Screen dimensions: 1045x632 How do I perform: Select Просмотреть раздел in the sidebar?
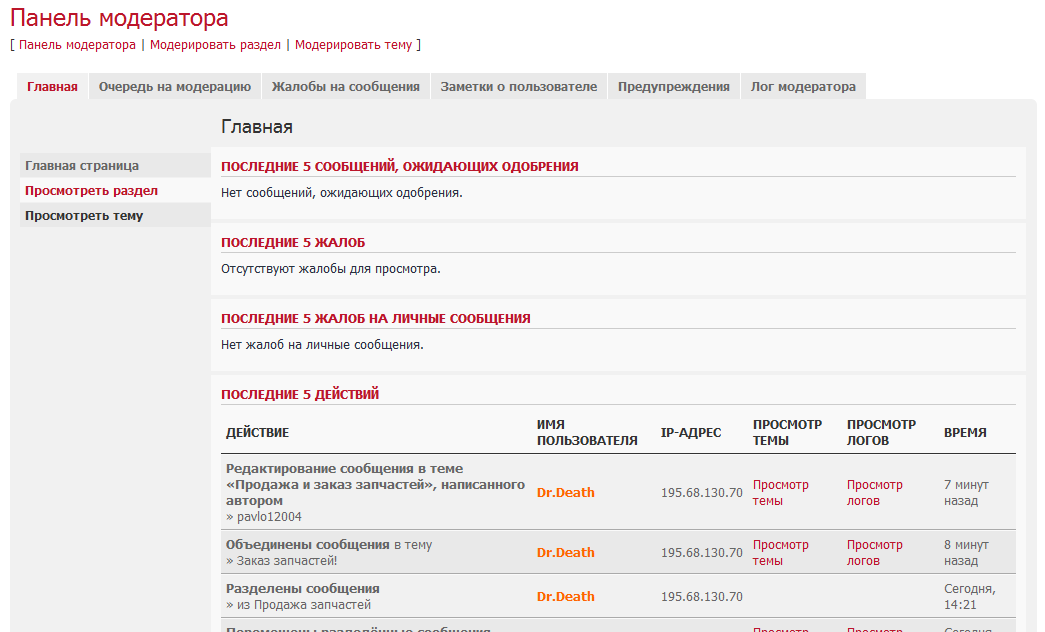(91, 191)
